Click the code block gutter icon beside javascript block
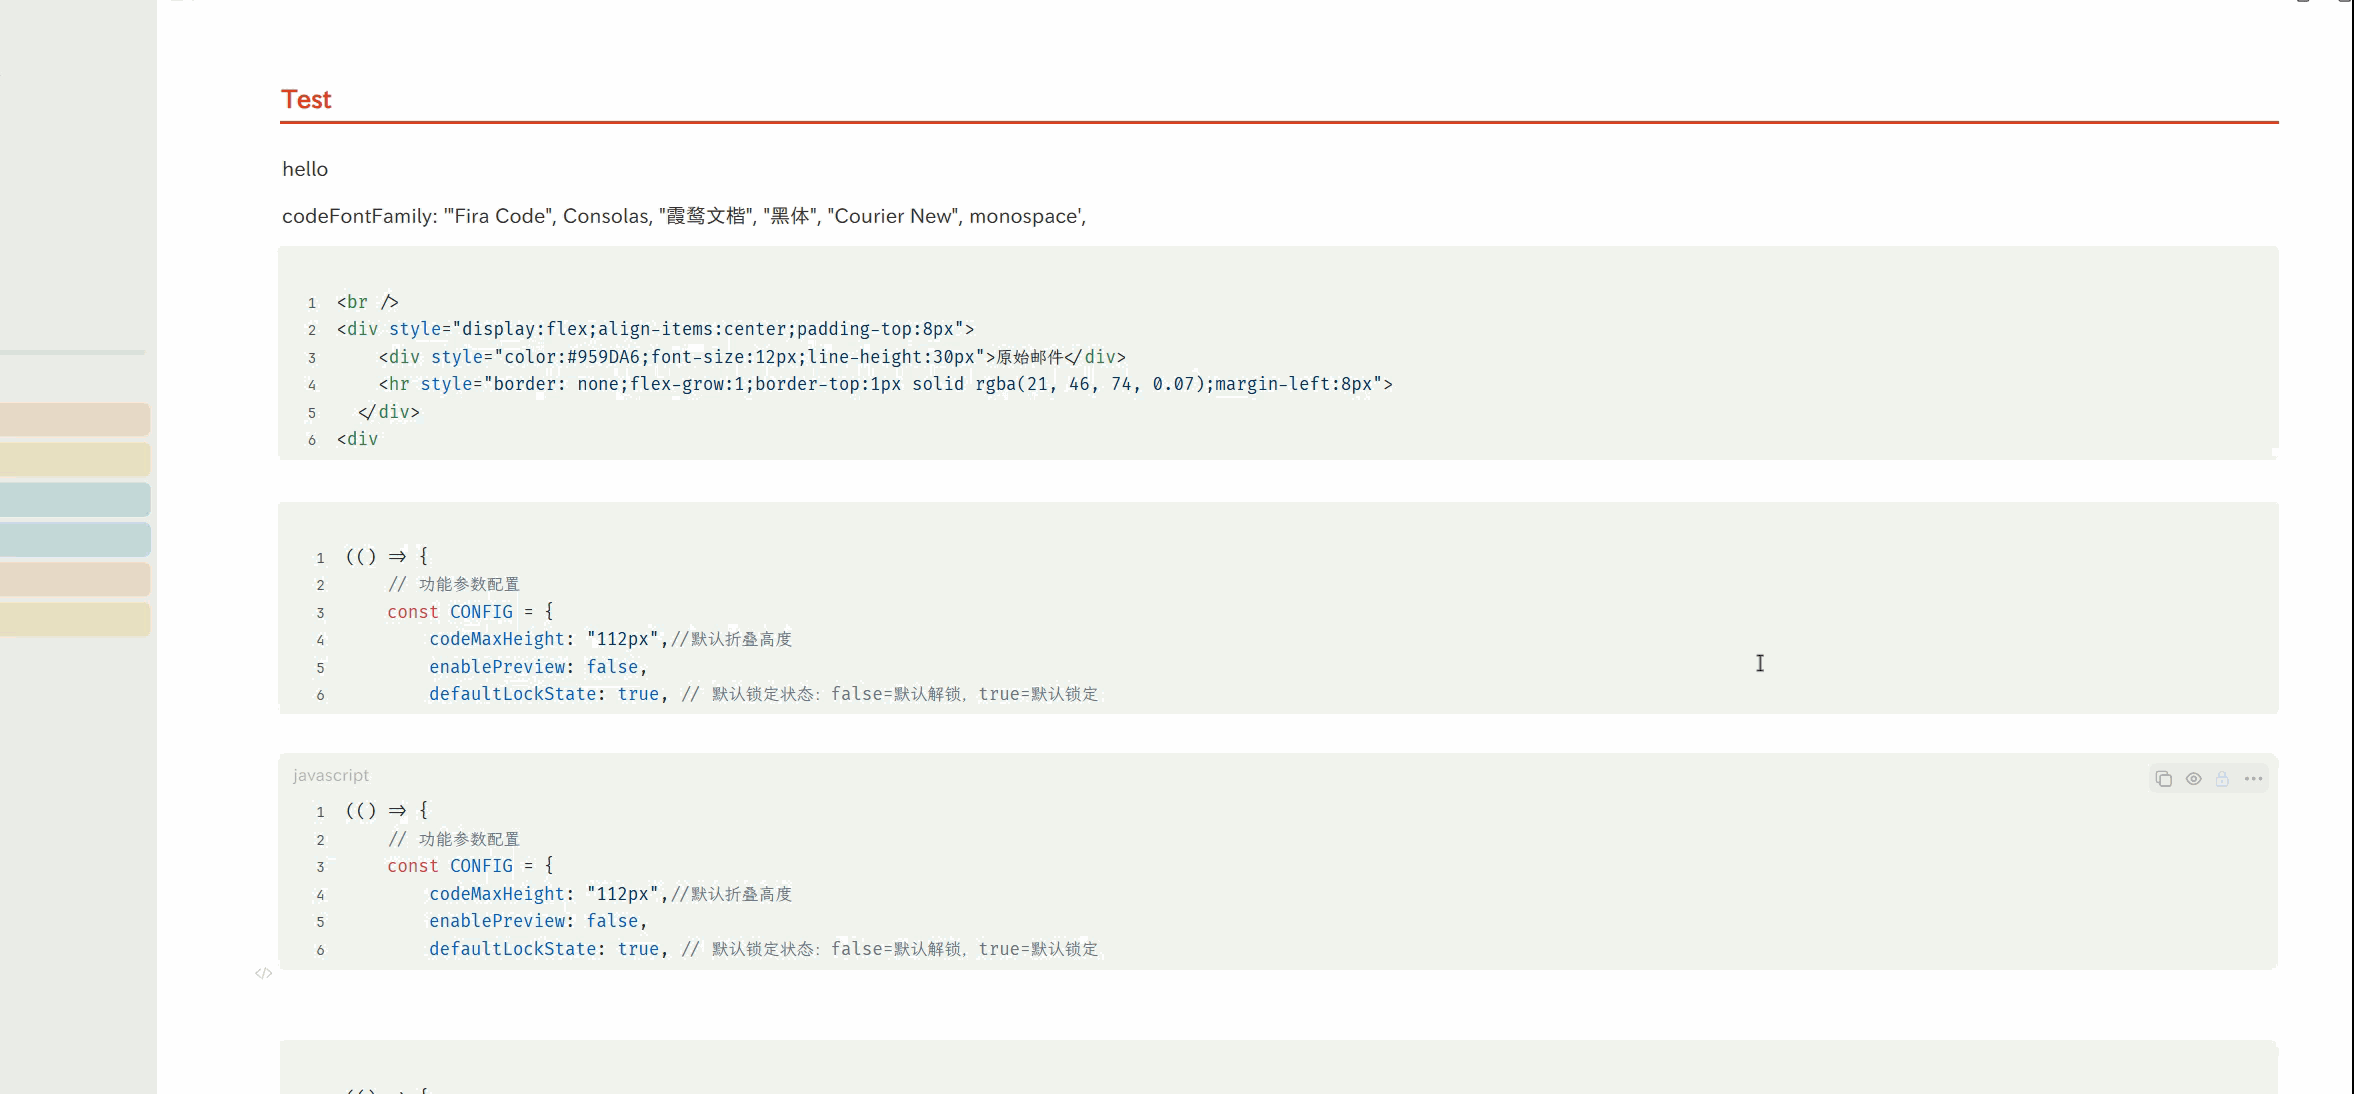Viewport: 2354px width, 1094px height. point(263,973)
